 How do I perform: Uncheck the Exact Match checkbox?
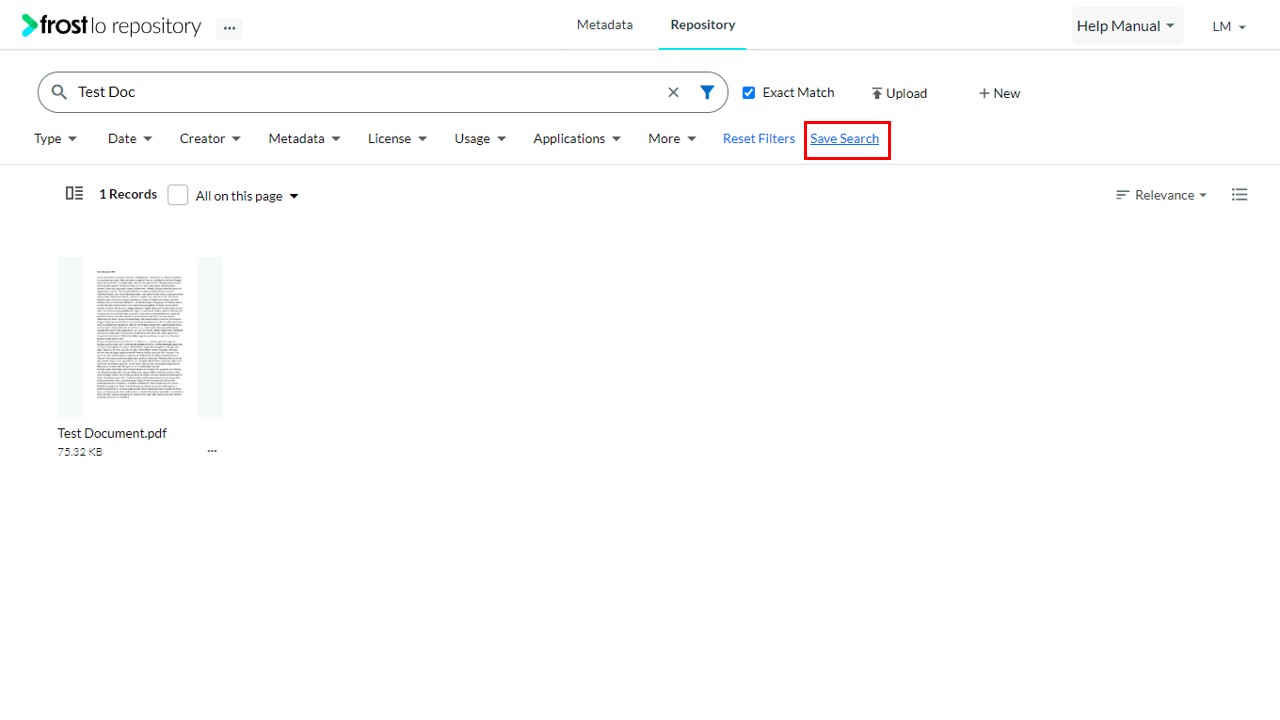click(749, 93)
